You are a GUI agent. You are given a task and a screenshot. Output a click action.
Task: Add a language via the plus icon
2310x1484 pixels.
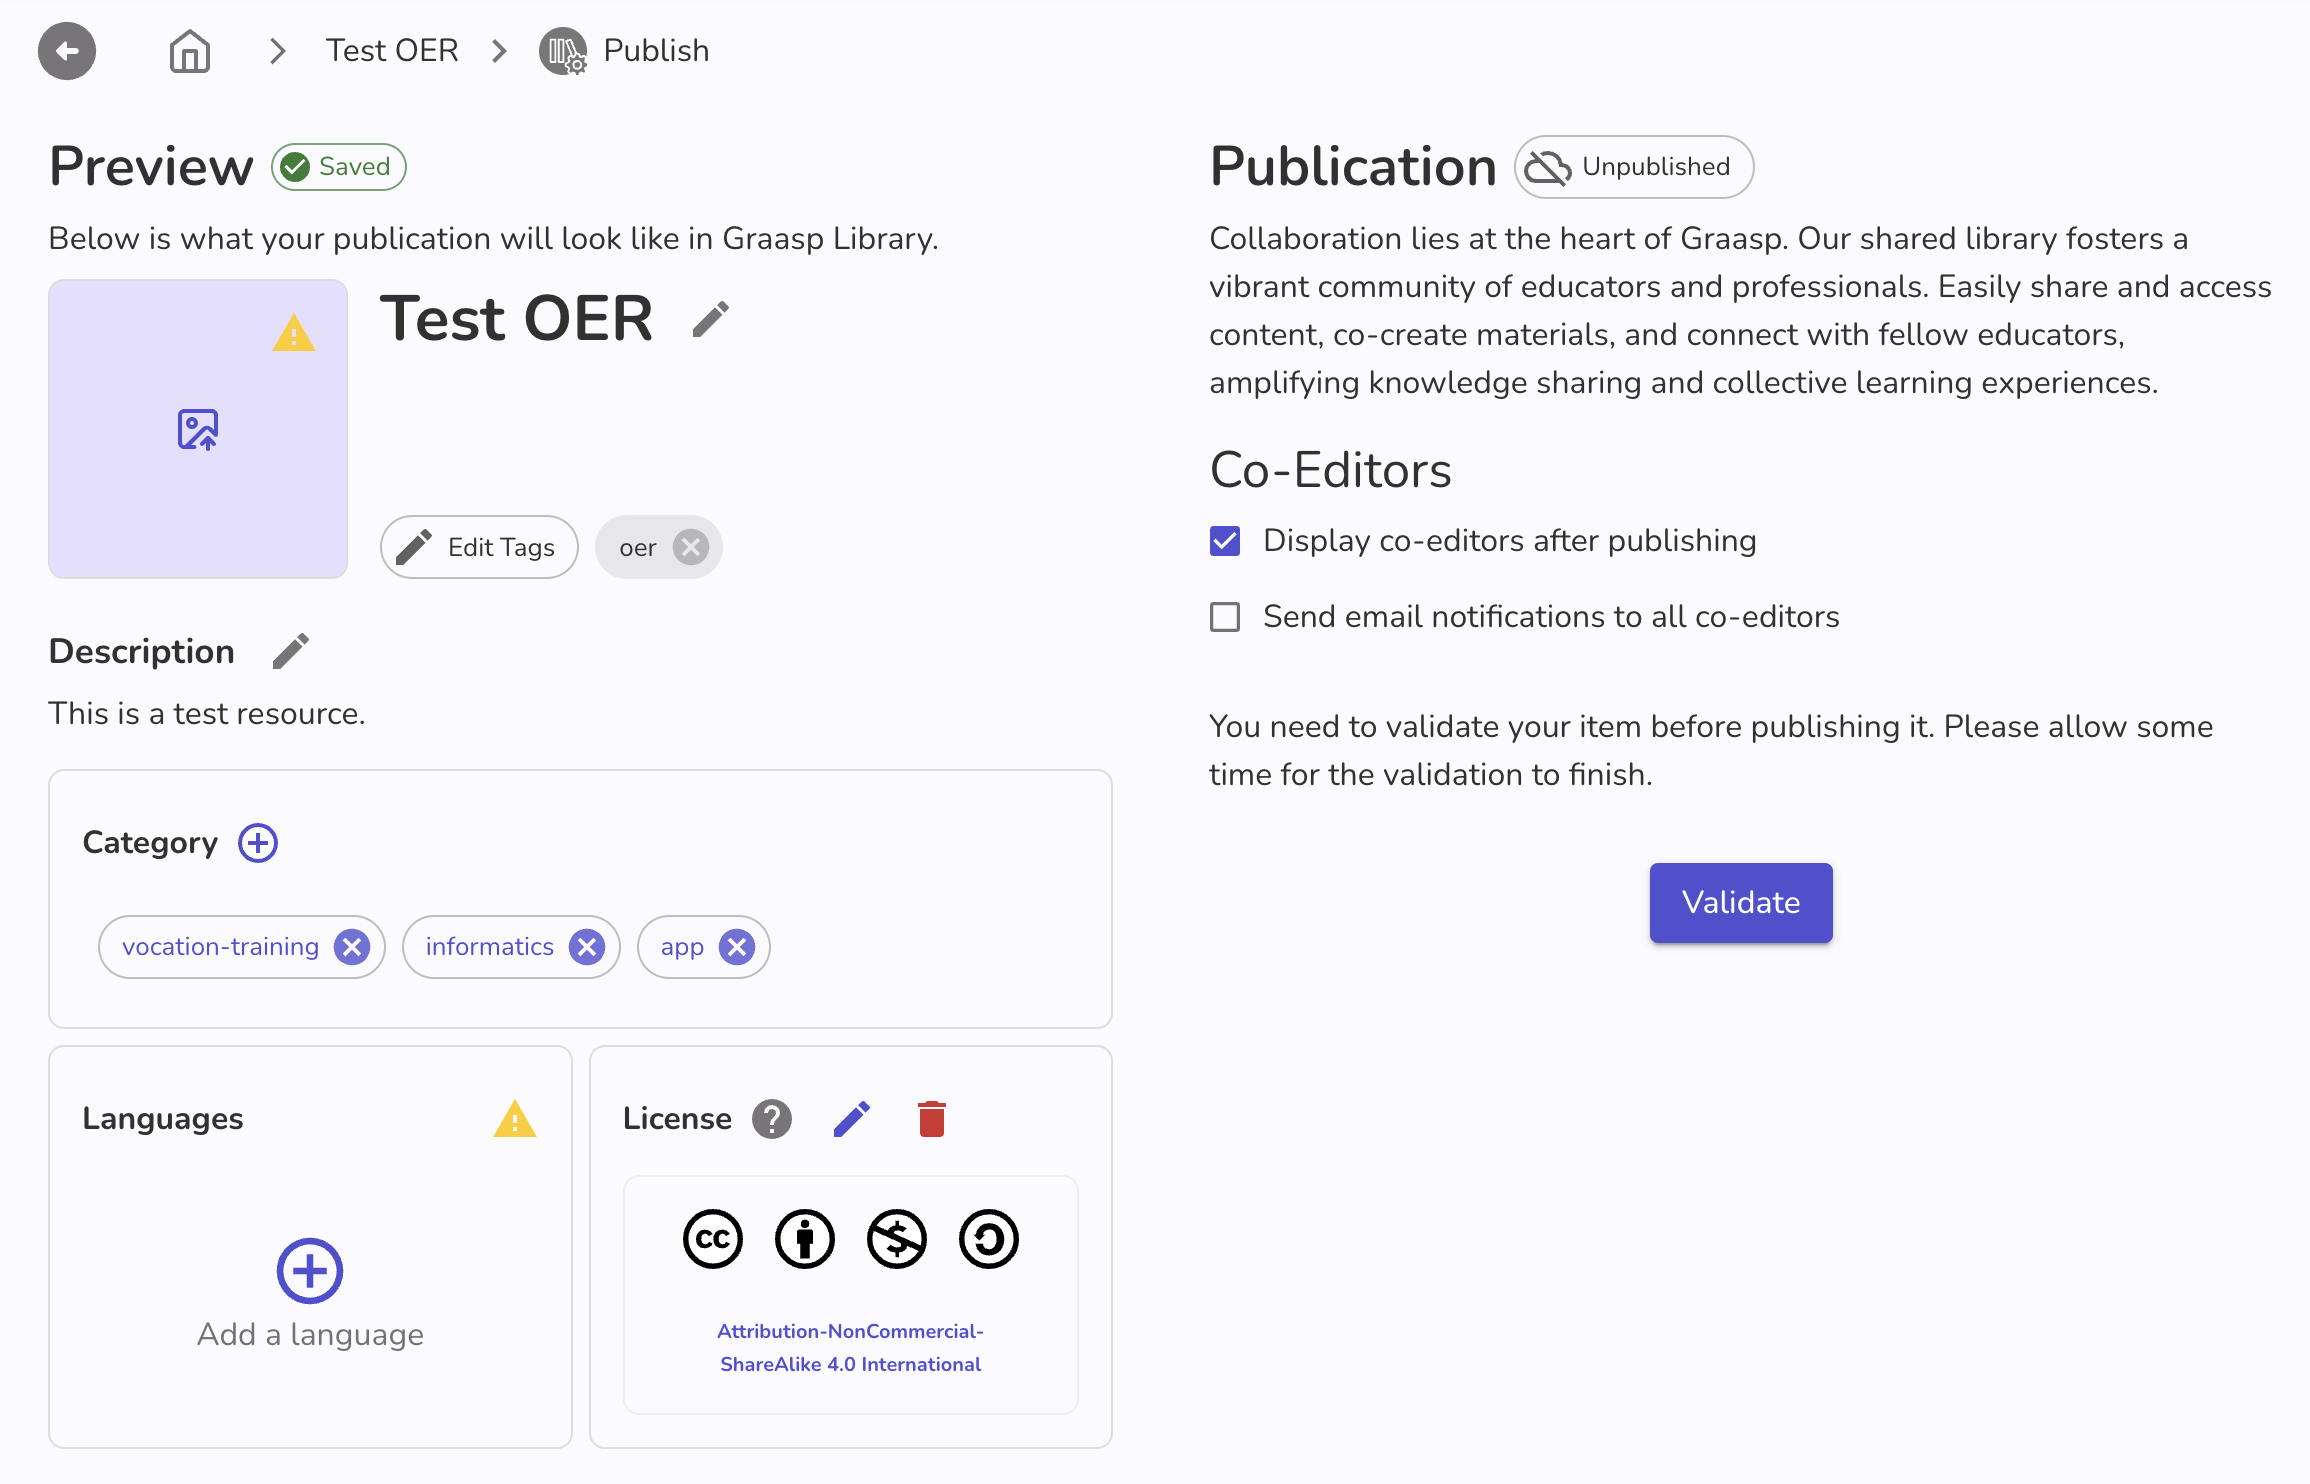pyautogui.click(x=309, y=1271)
